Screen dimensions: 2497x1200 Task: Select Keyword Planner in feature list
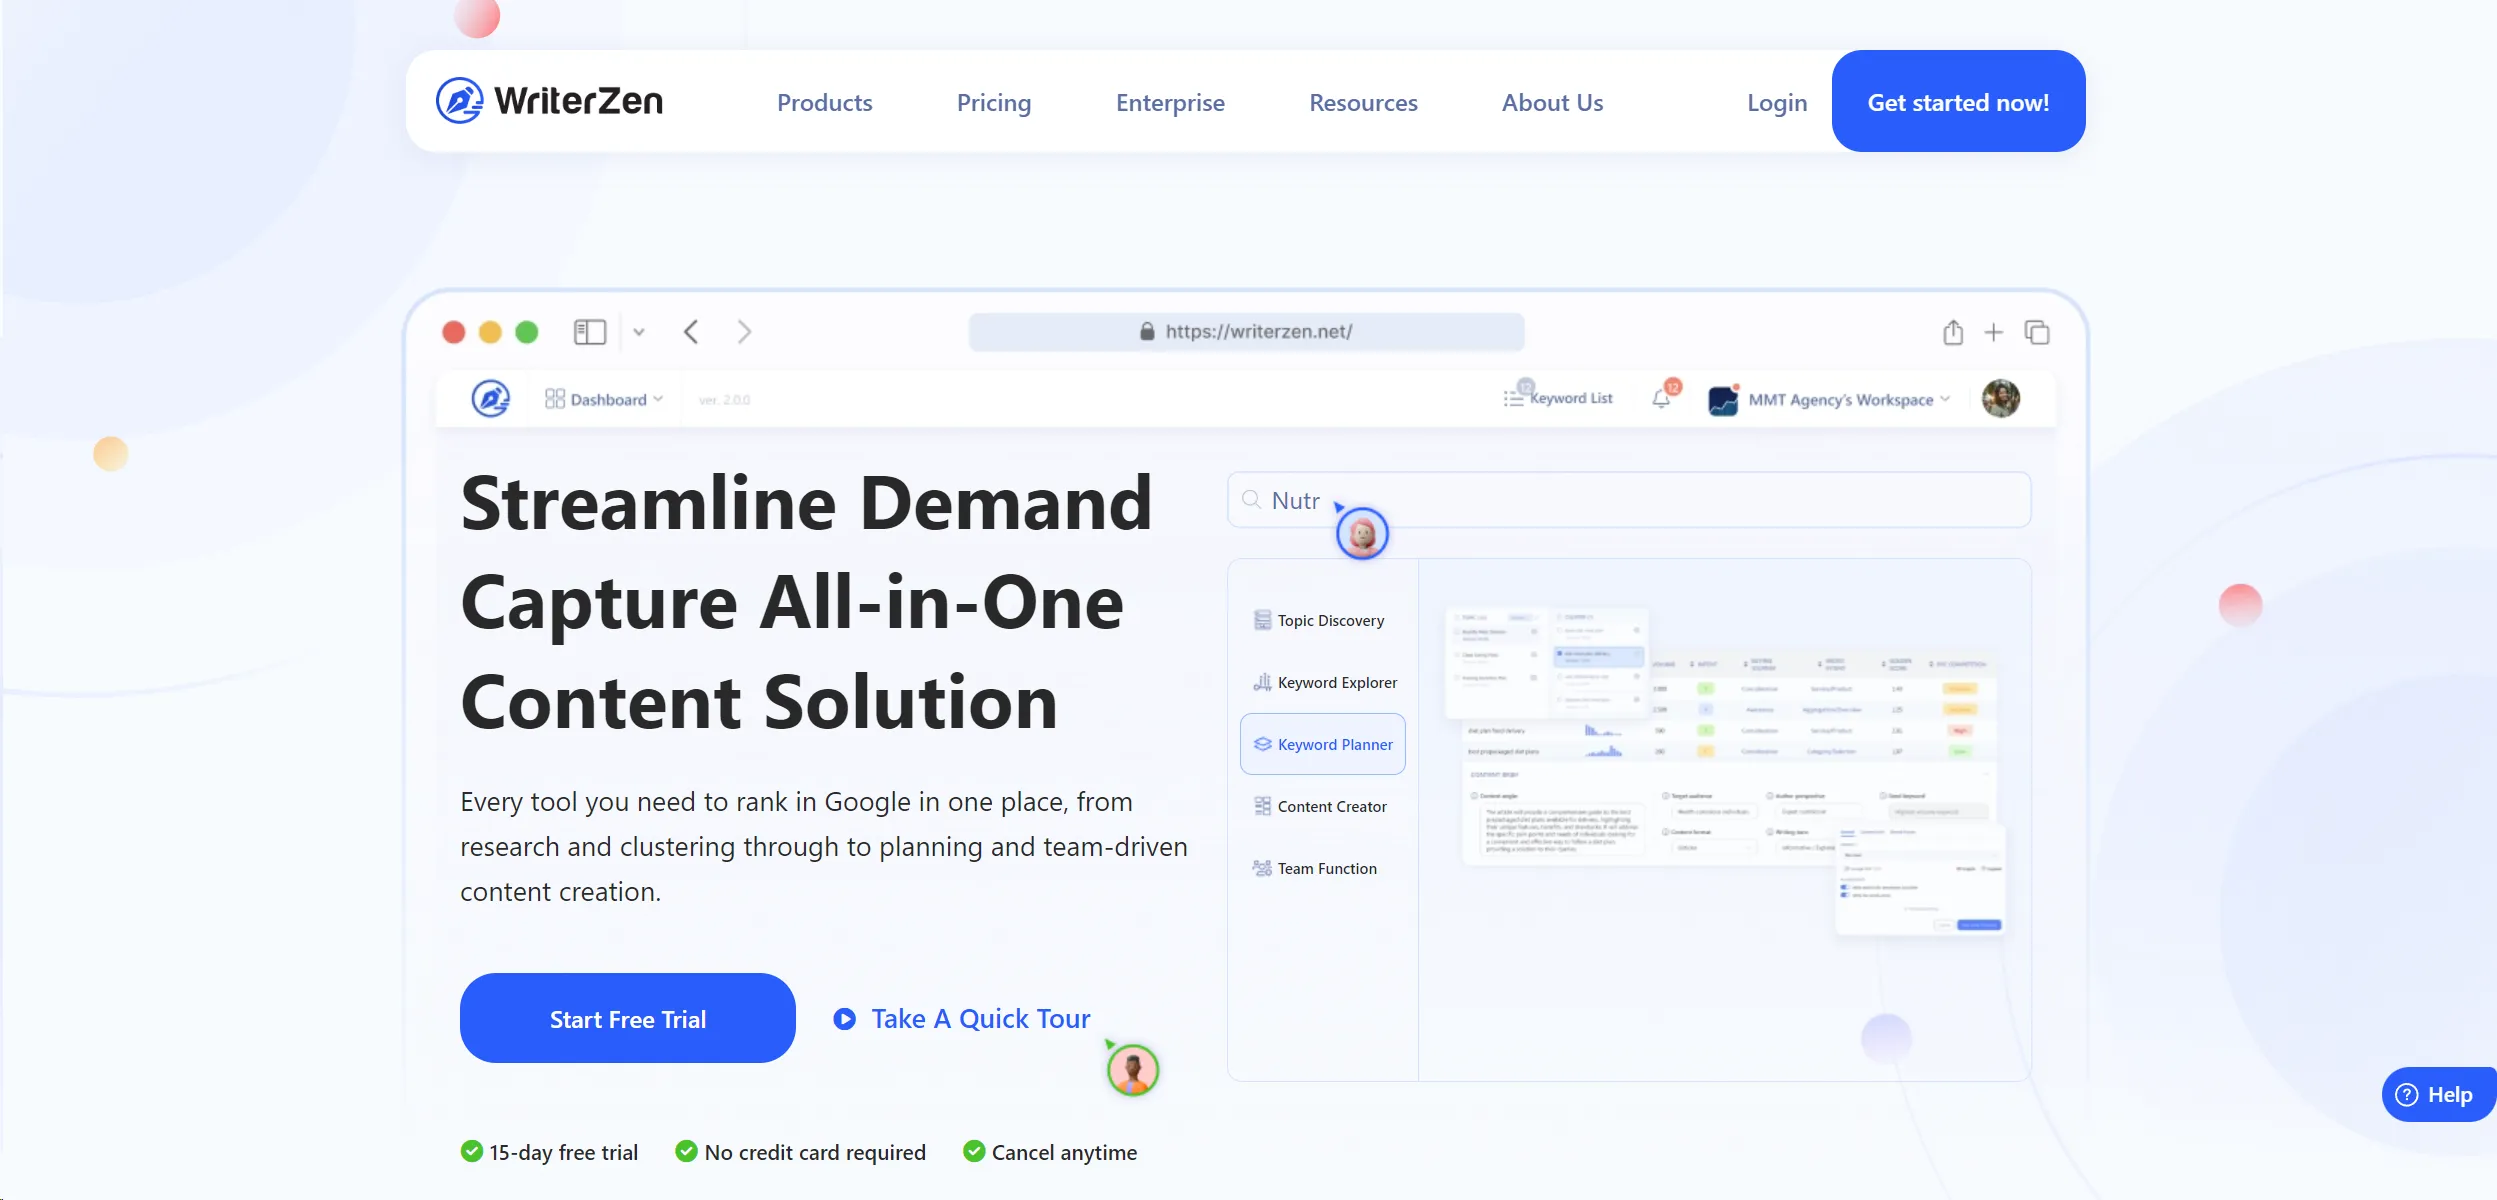coord(1322,744)
